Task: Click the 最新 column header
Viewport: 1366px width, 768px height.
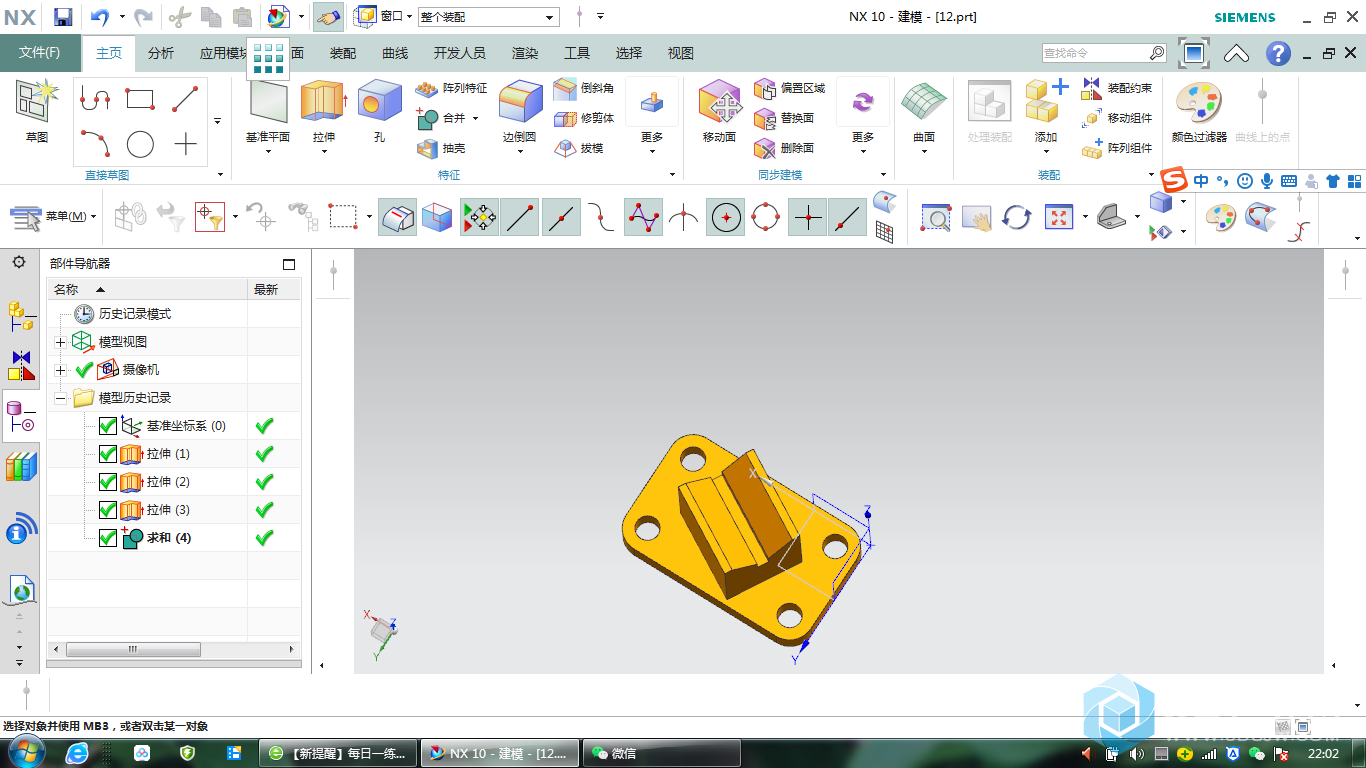Action: tap(274, 289)
